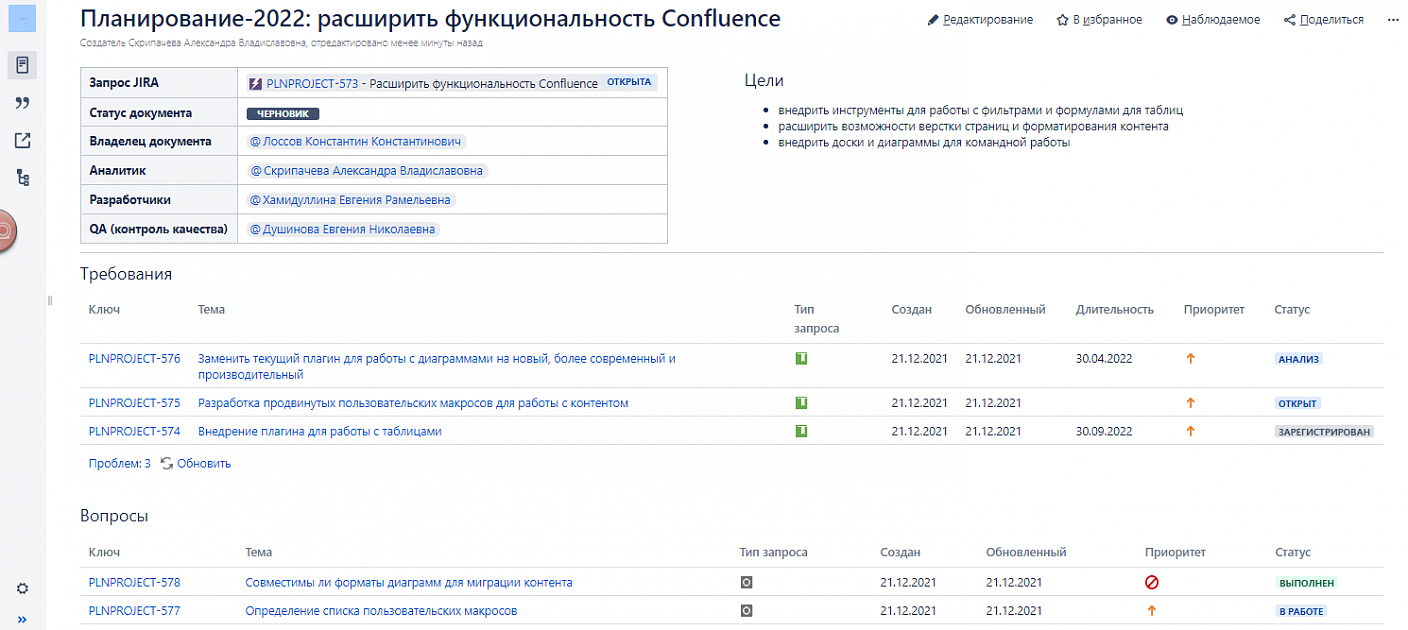Image resolution: width=1408 pixels, height=630 pixels.
Task: Click the priority arrow icon for PLNPROJECT-576
Action: coord(1190,358)
